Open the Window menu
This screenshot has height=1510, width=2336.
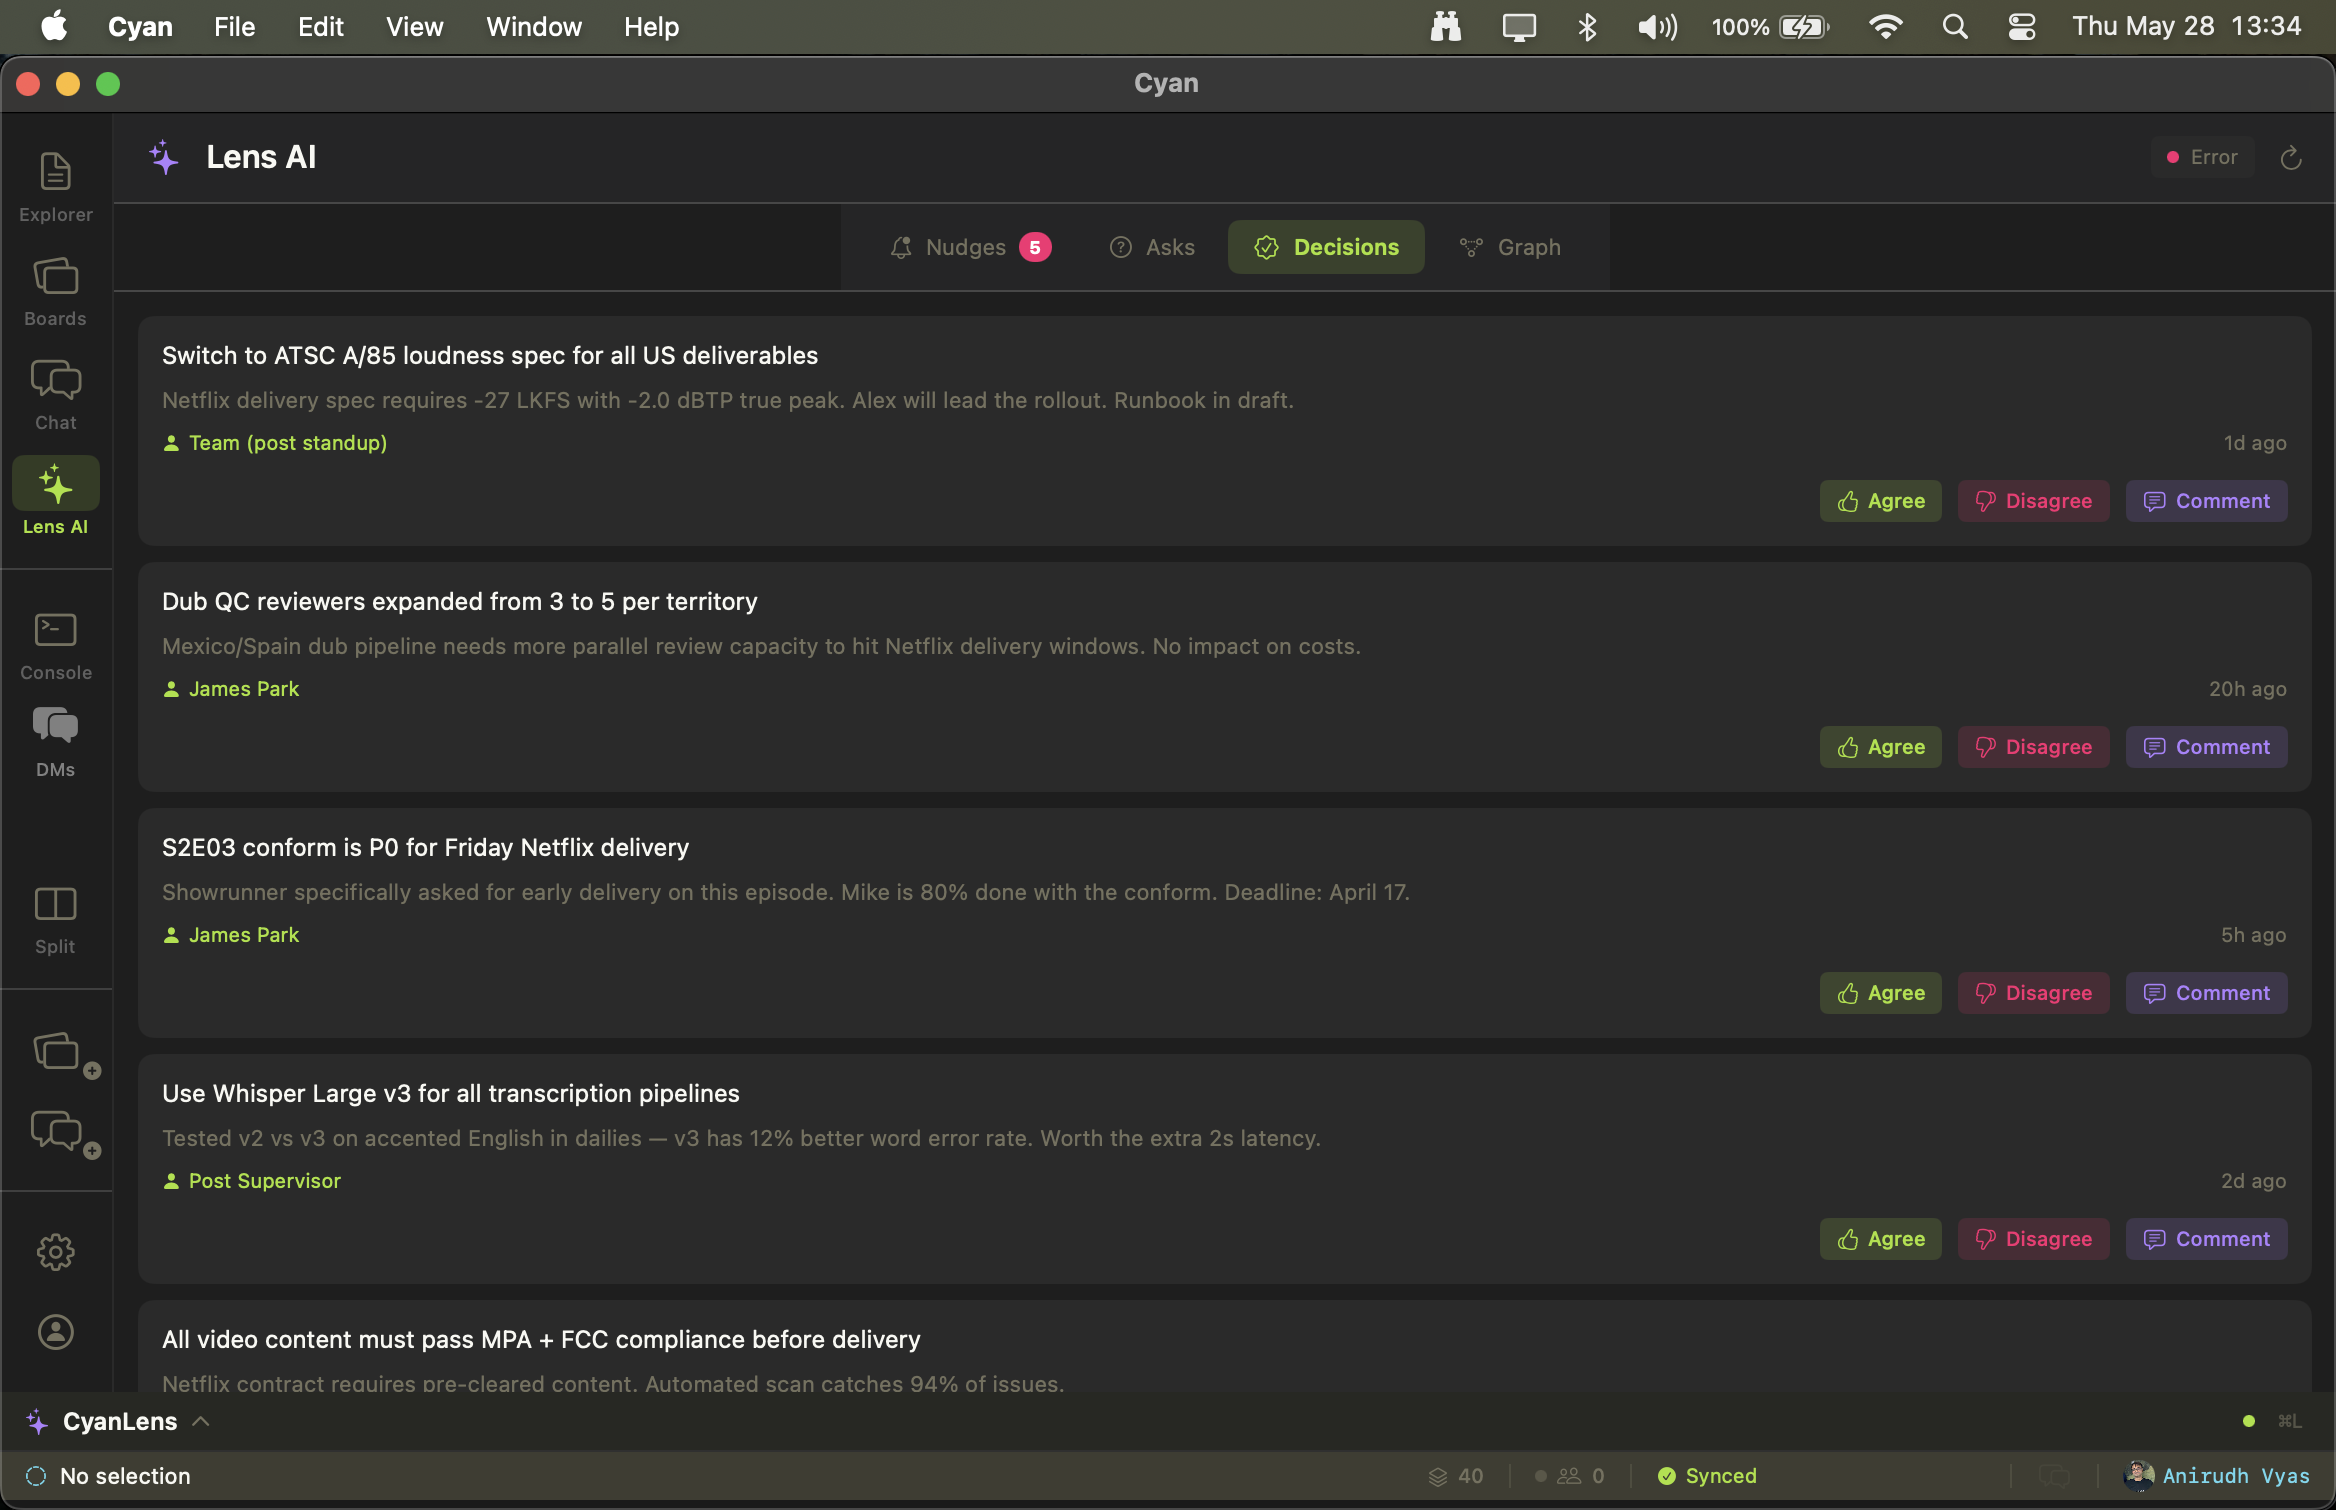[534, 27]
